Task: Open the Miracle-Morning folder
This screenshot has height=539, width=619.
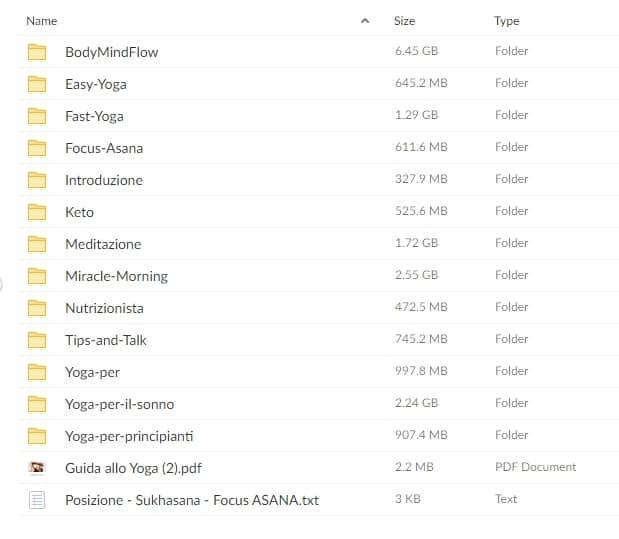Action: (116, 276)
